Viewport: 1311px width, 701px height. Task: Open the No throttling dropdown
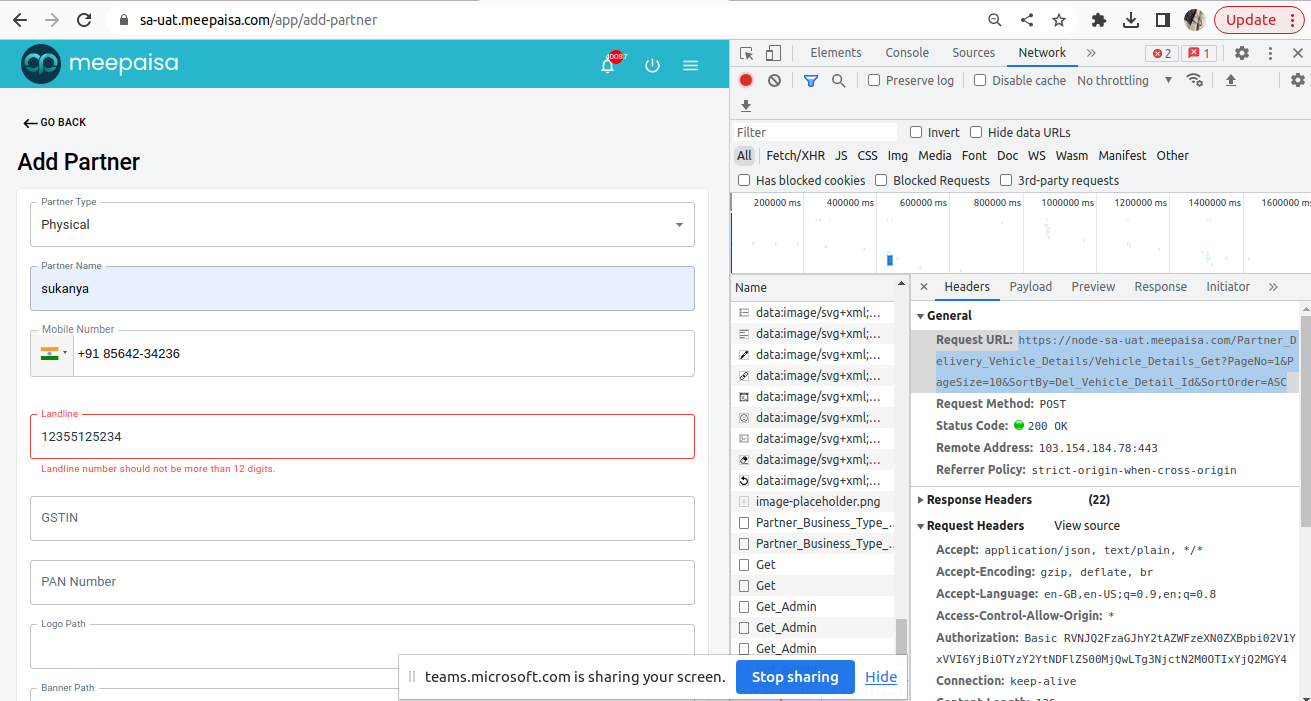coord(1125,80)
